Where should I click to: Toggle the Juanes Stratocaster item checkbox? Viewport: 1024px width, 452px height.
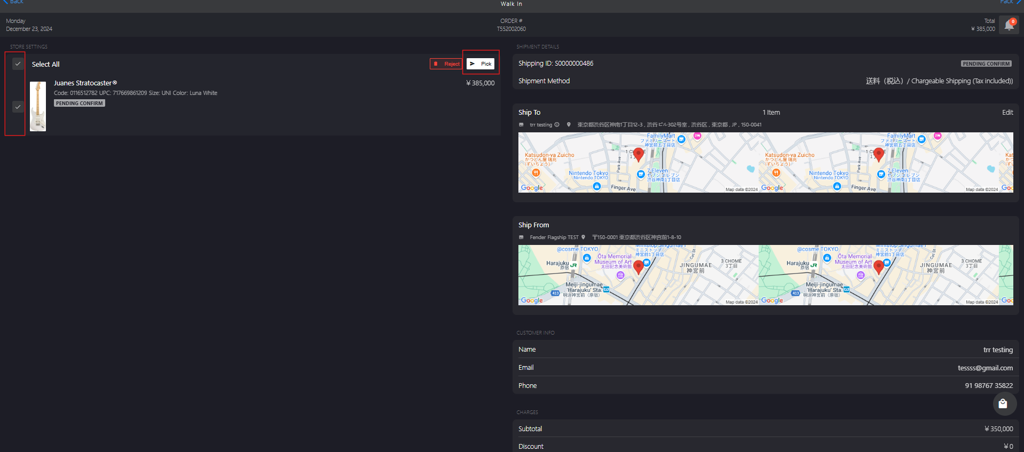(x=18, y=106)
